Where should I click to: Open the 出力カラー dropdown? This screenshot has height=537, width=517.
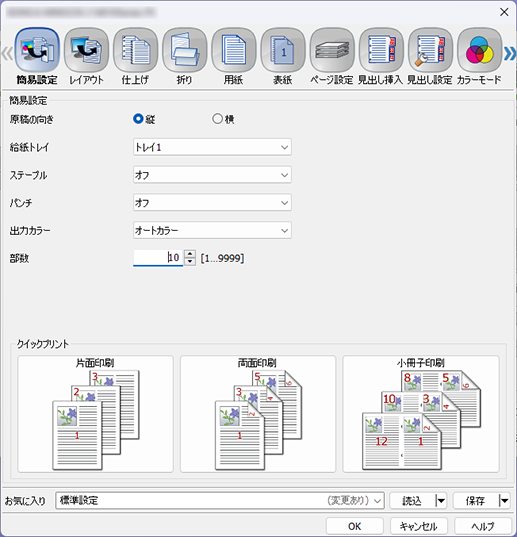point(212,230)
